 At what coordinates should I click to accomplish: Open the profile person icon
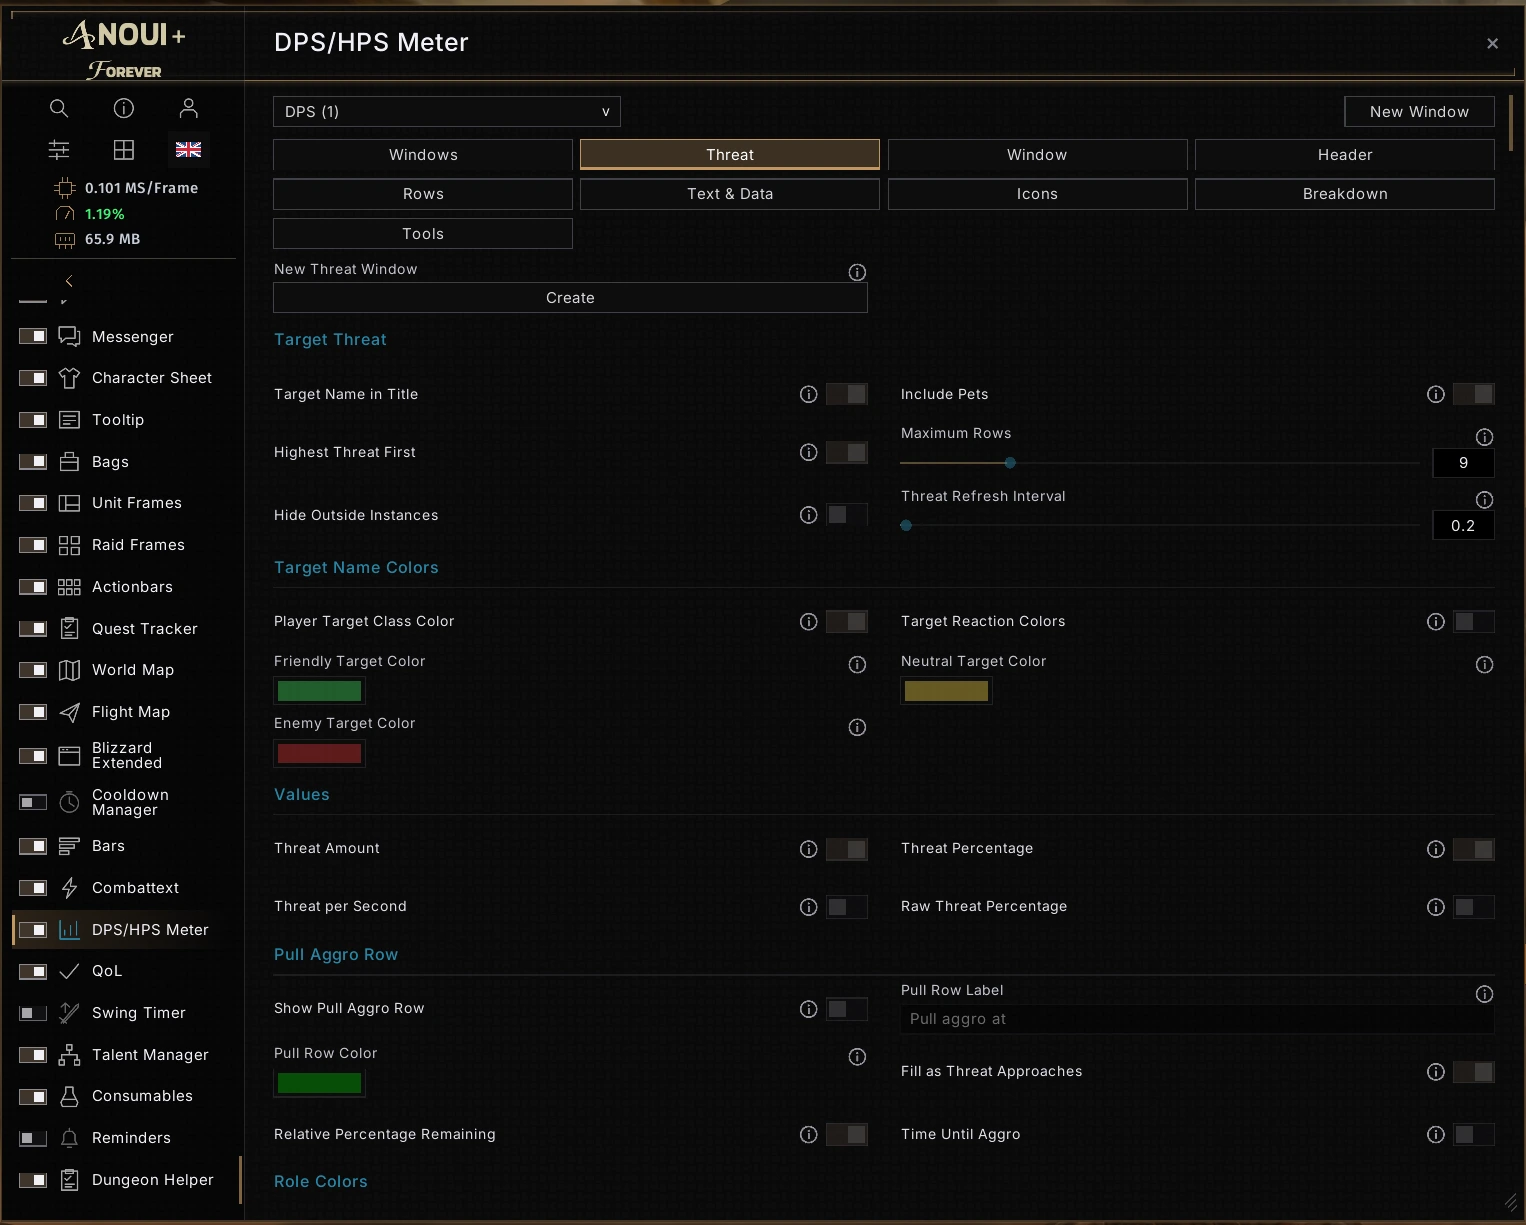pos(188,108)
